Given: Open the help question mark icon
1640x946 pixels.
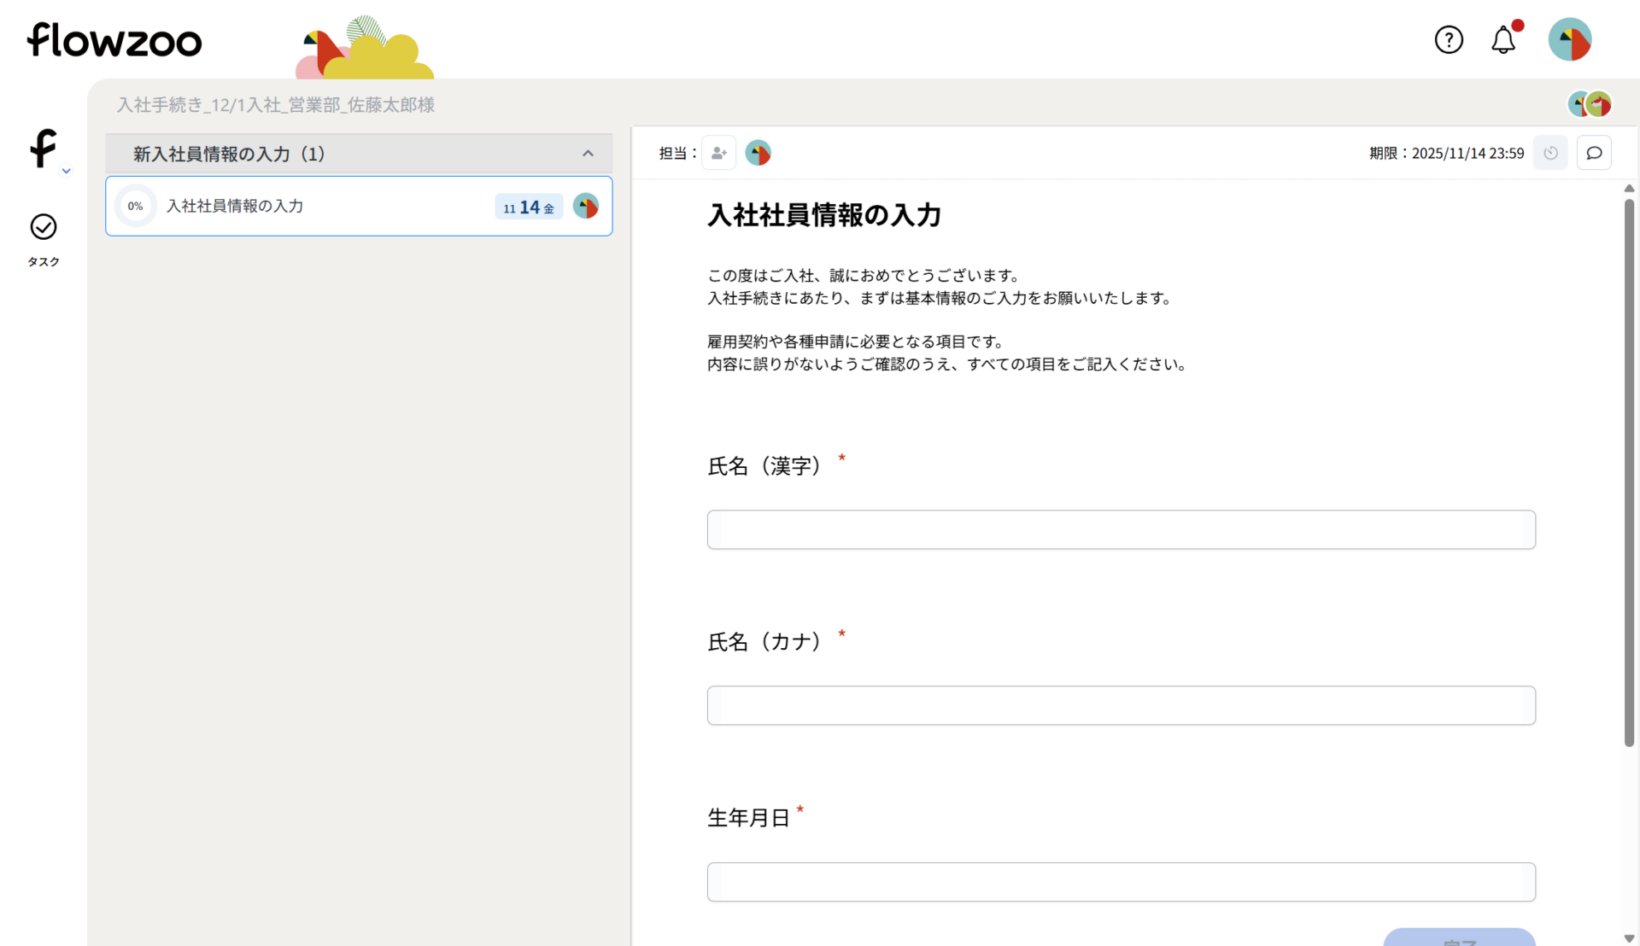Looking at the screenshot, I should click(x=1448, y=40).
